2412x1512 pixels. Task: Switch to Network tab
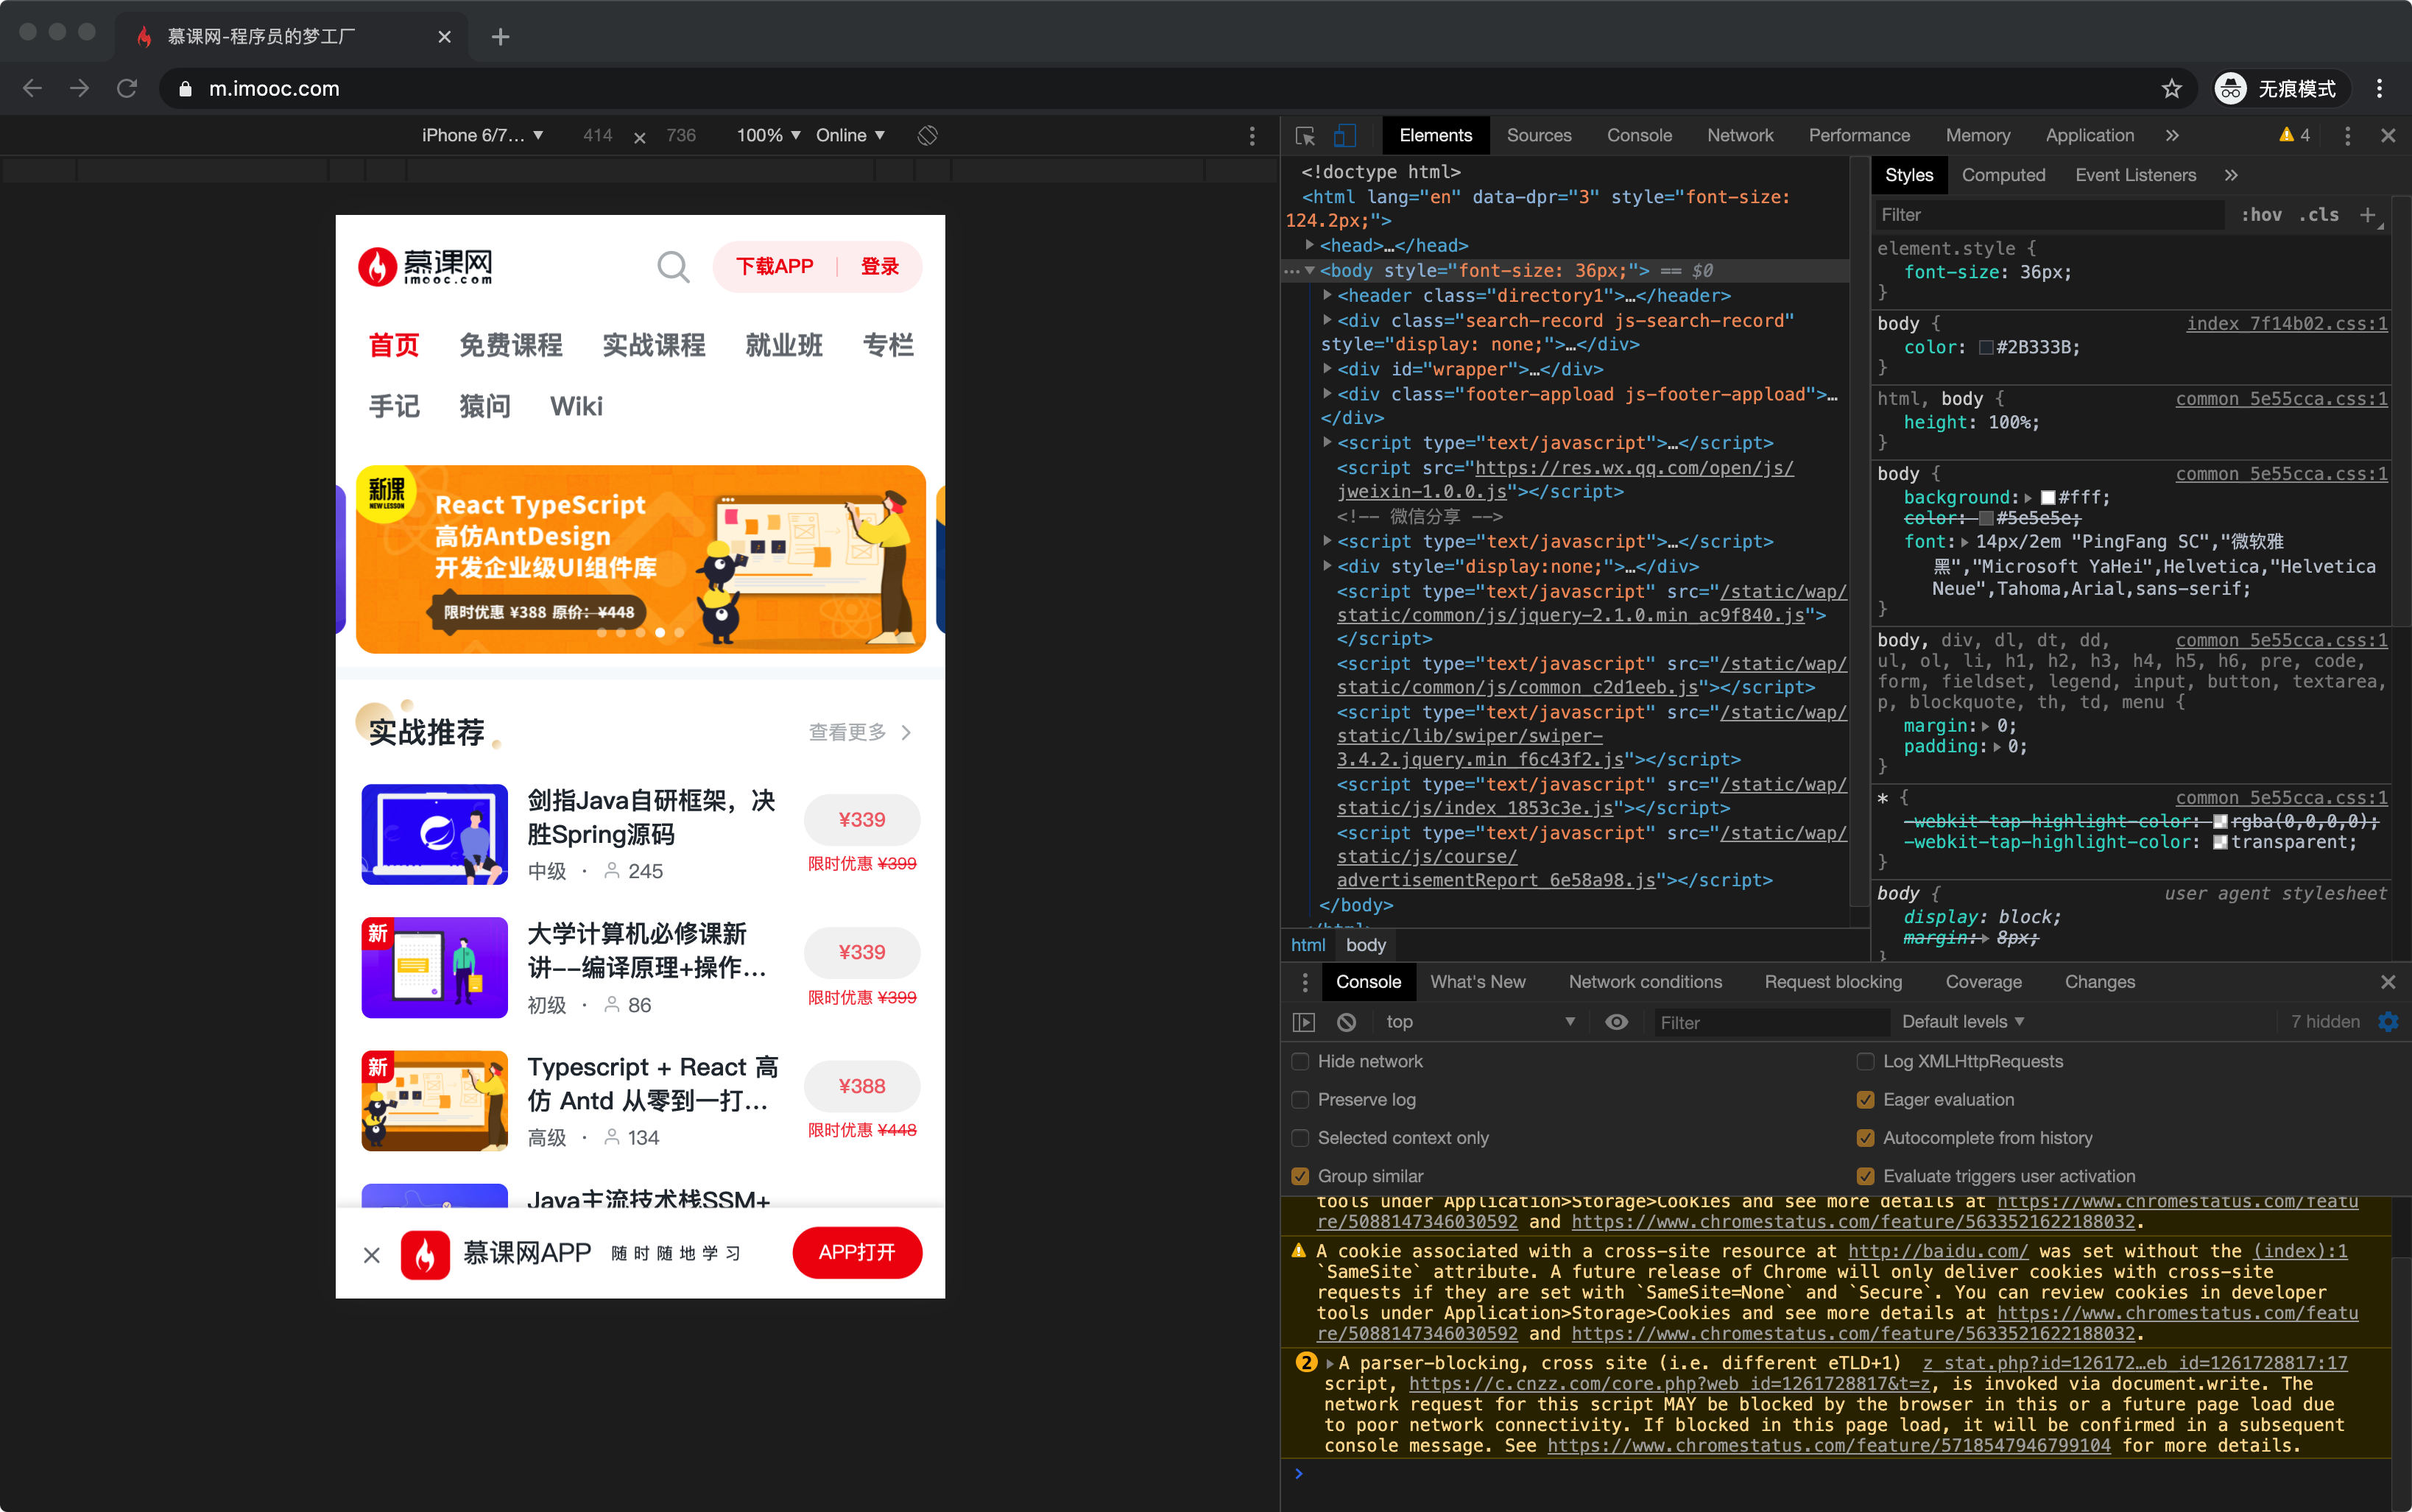(1739, 135)
